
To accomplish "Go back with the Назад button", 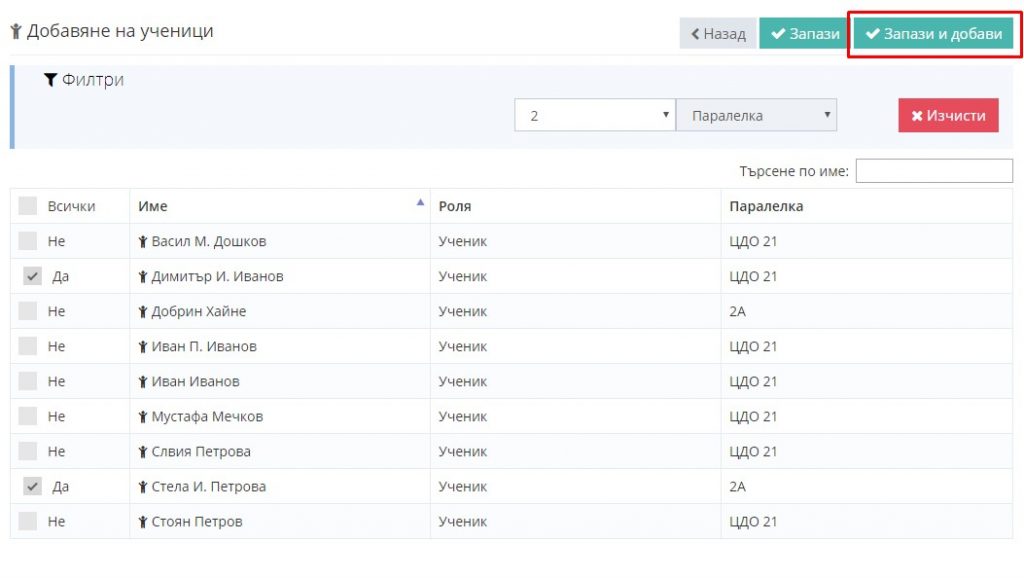I will 718,33.
